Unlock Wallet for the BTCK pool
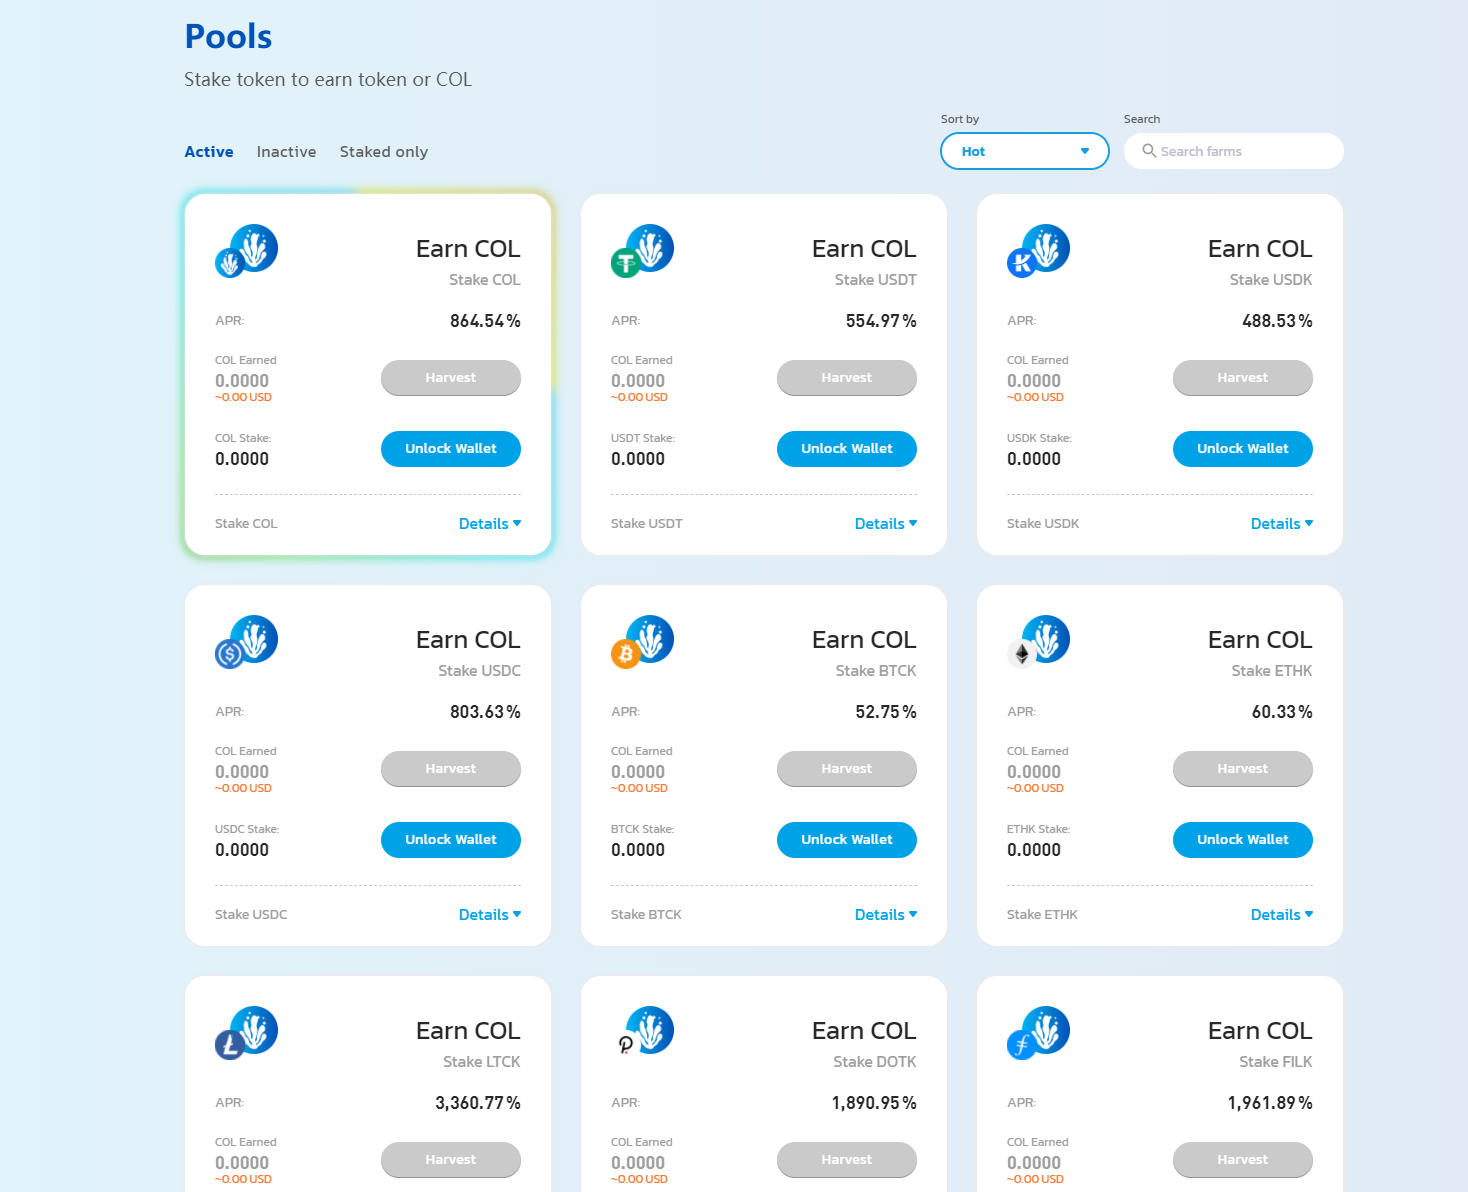Image resolution: width=1468 pixels, height=1192 pixels. tap(847, 840)
